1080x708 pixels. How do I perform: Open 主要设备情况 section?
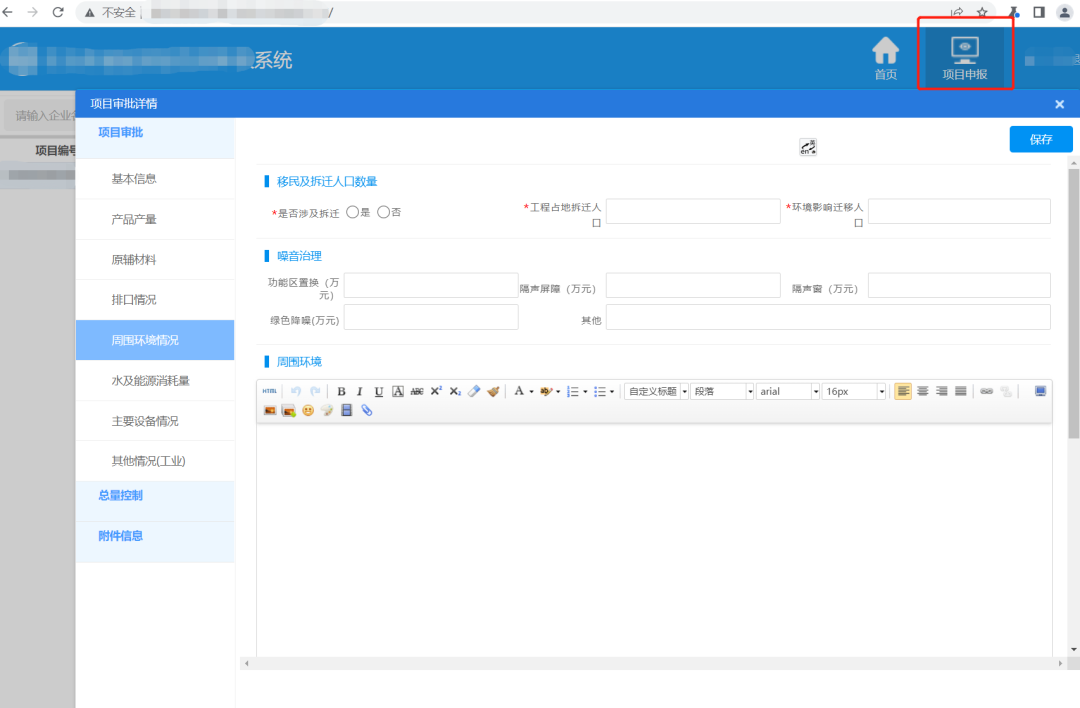155,421
